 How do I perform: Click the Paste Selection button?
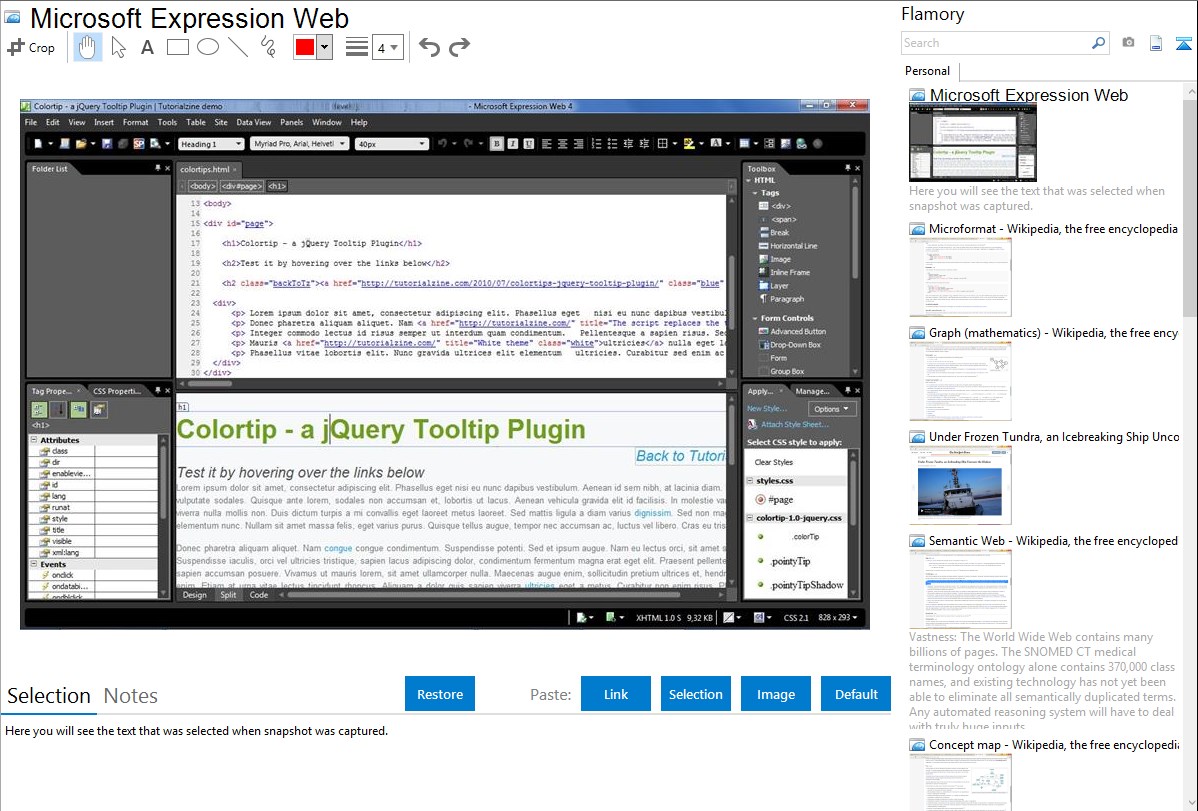point(695,694)
